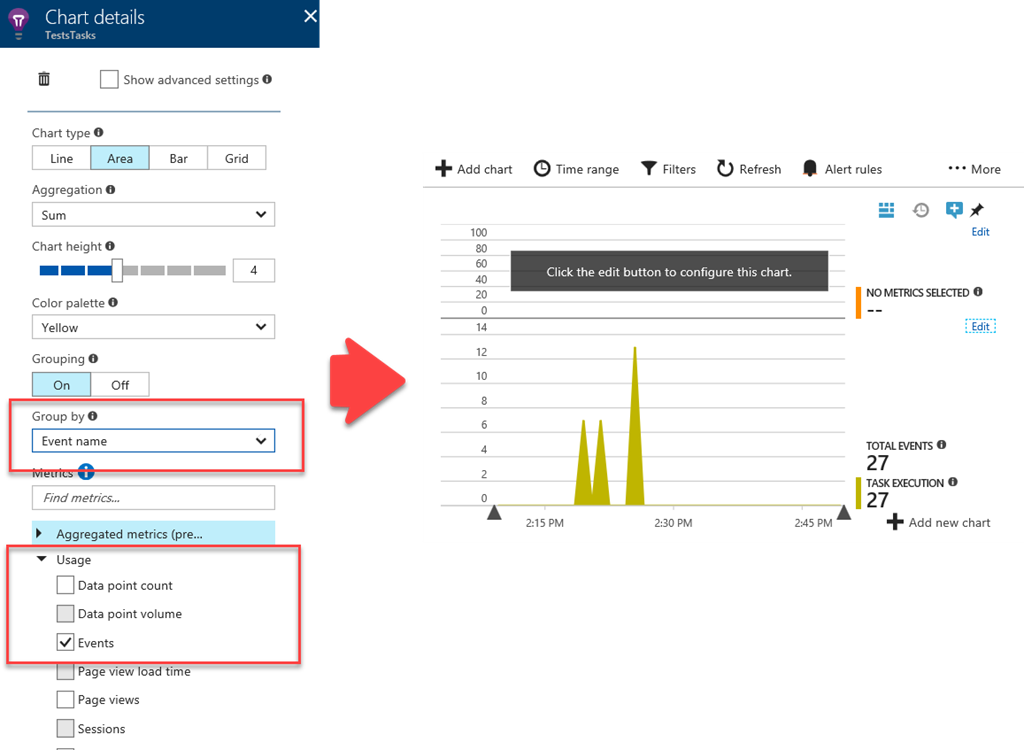Open Filters from the toolbar
The image size is (1024, 750).
pos(668,169)
